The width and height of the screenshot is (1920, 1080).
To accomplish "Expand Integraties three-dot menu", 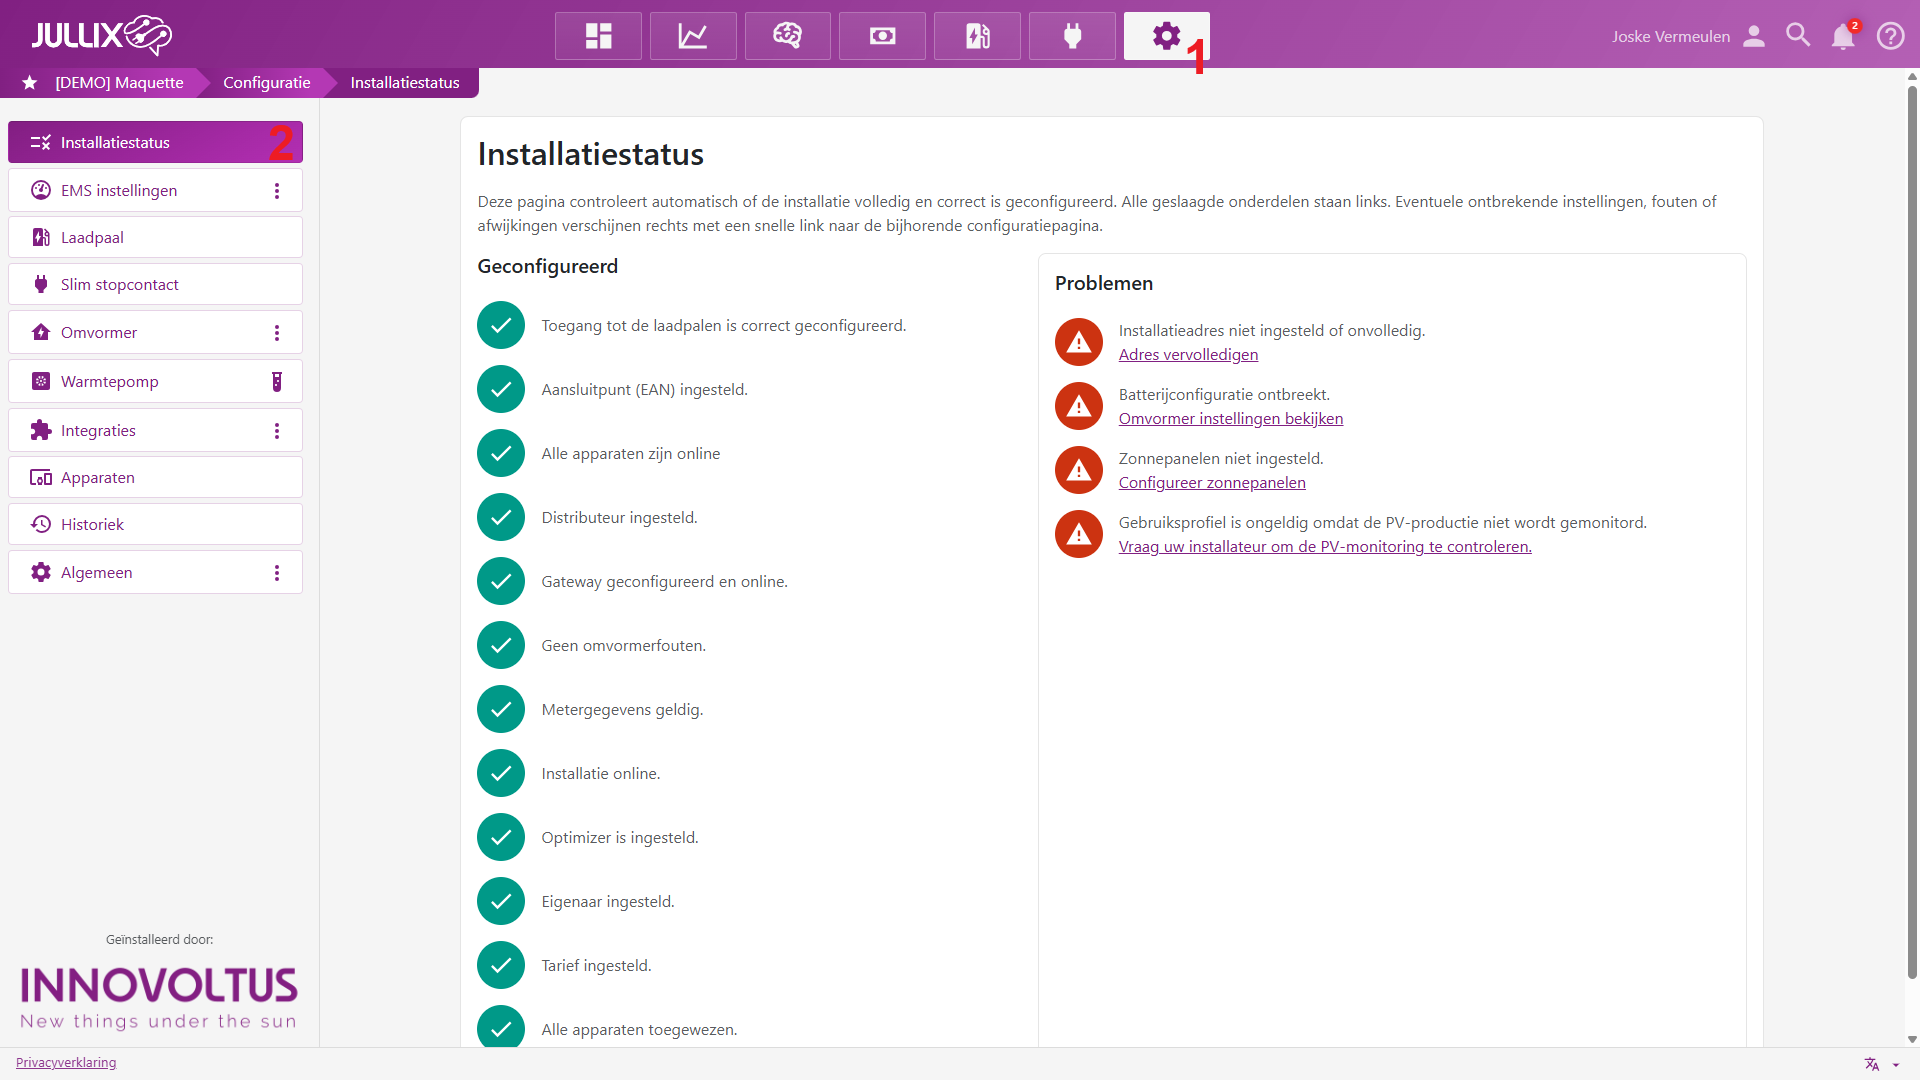I will 277,431.
